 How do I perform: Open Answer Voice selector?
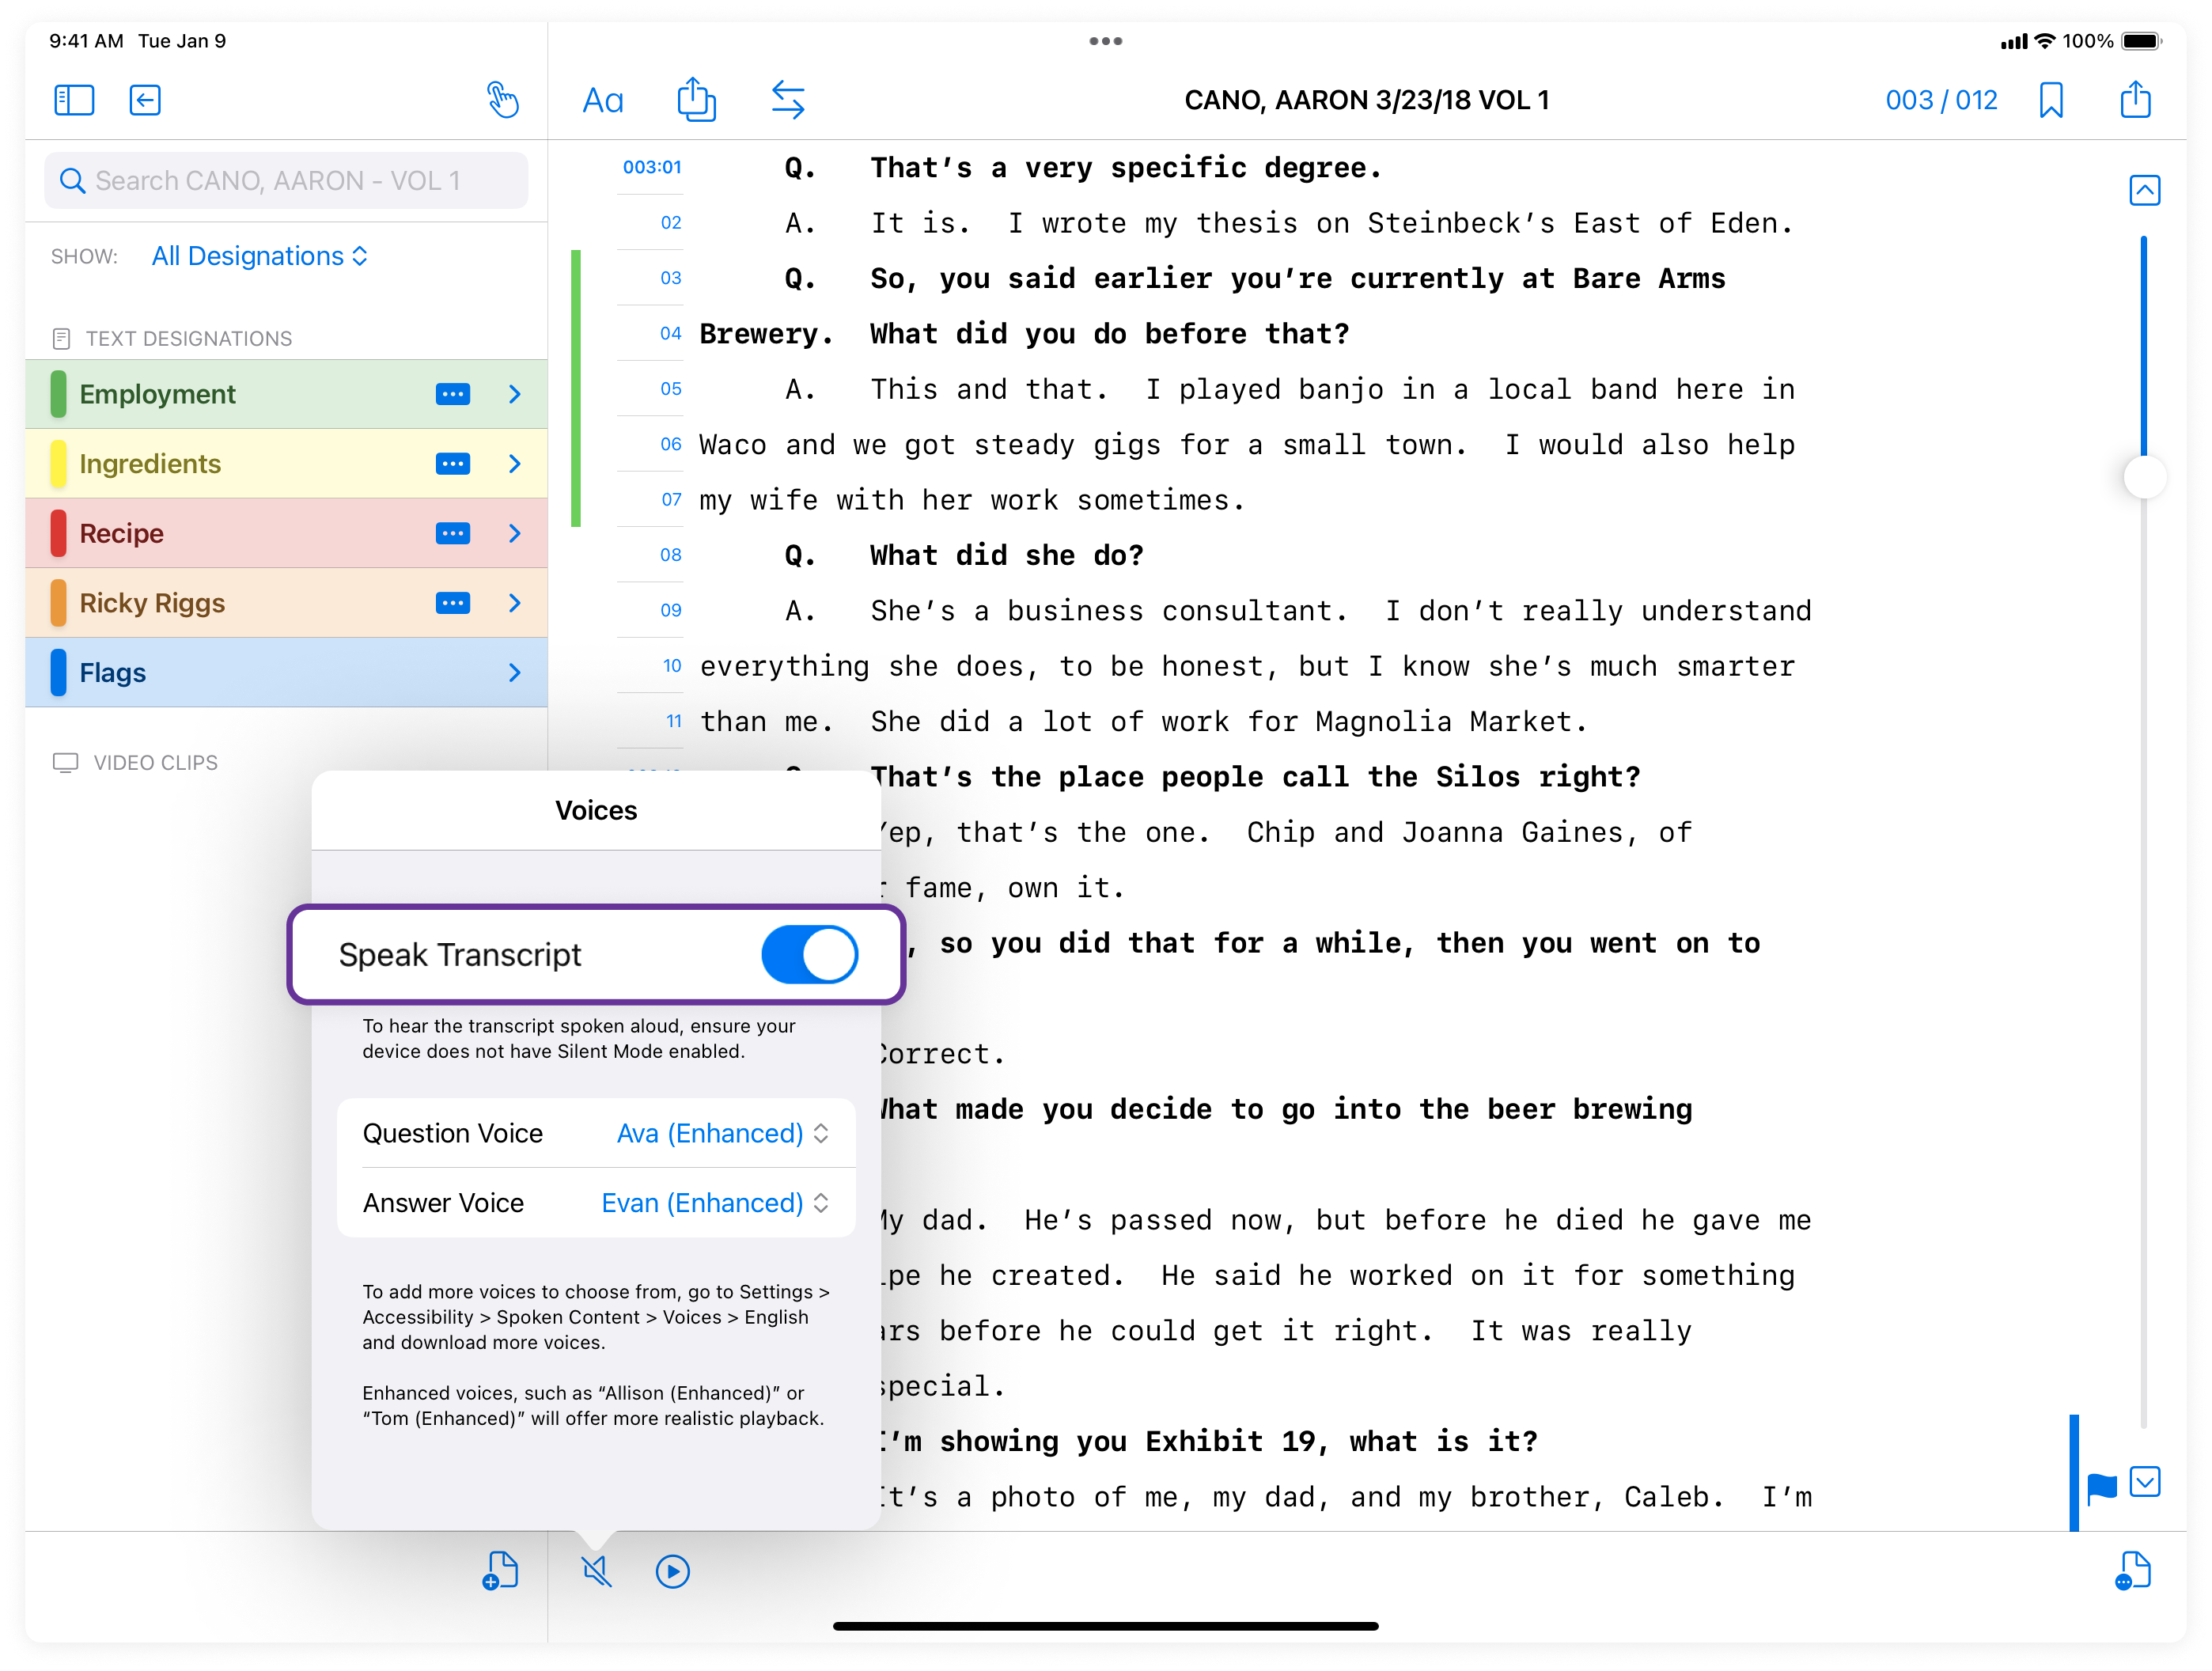[x=714, y=1203]
